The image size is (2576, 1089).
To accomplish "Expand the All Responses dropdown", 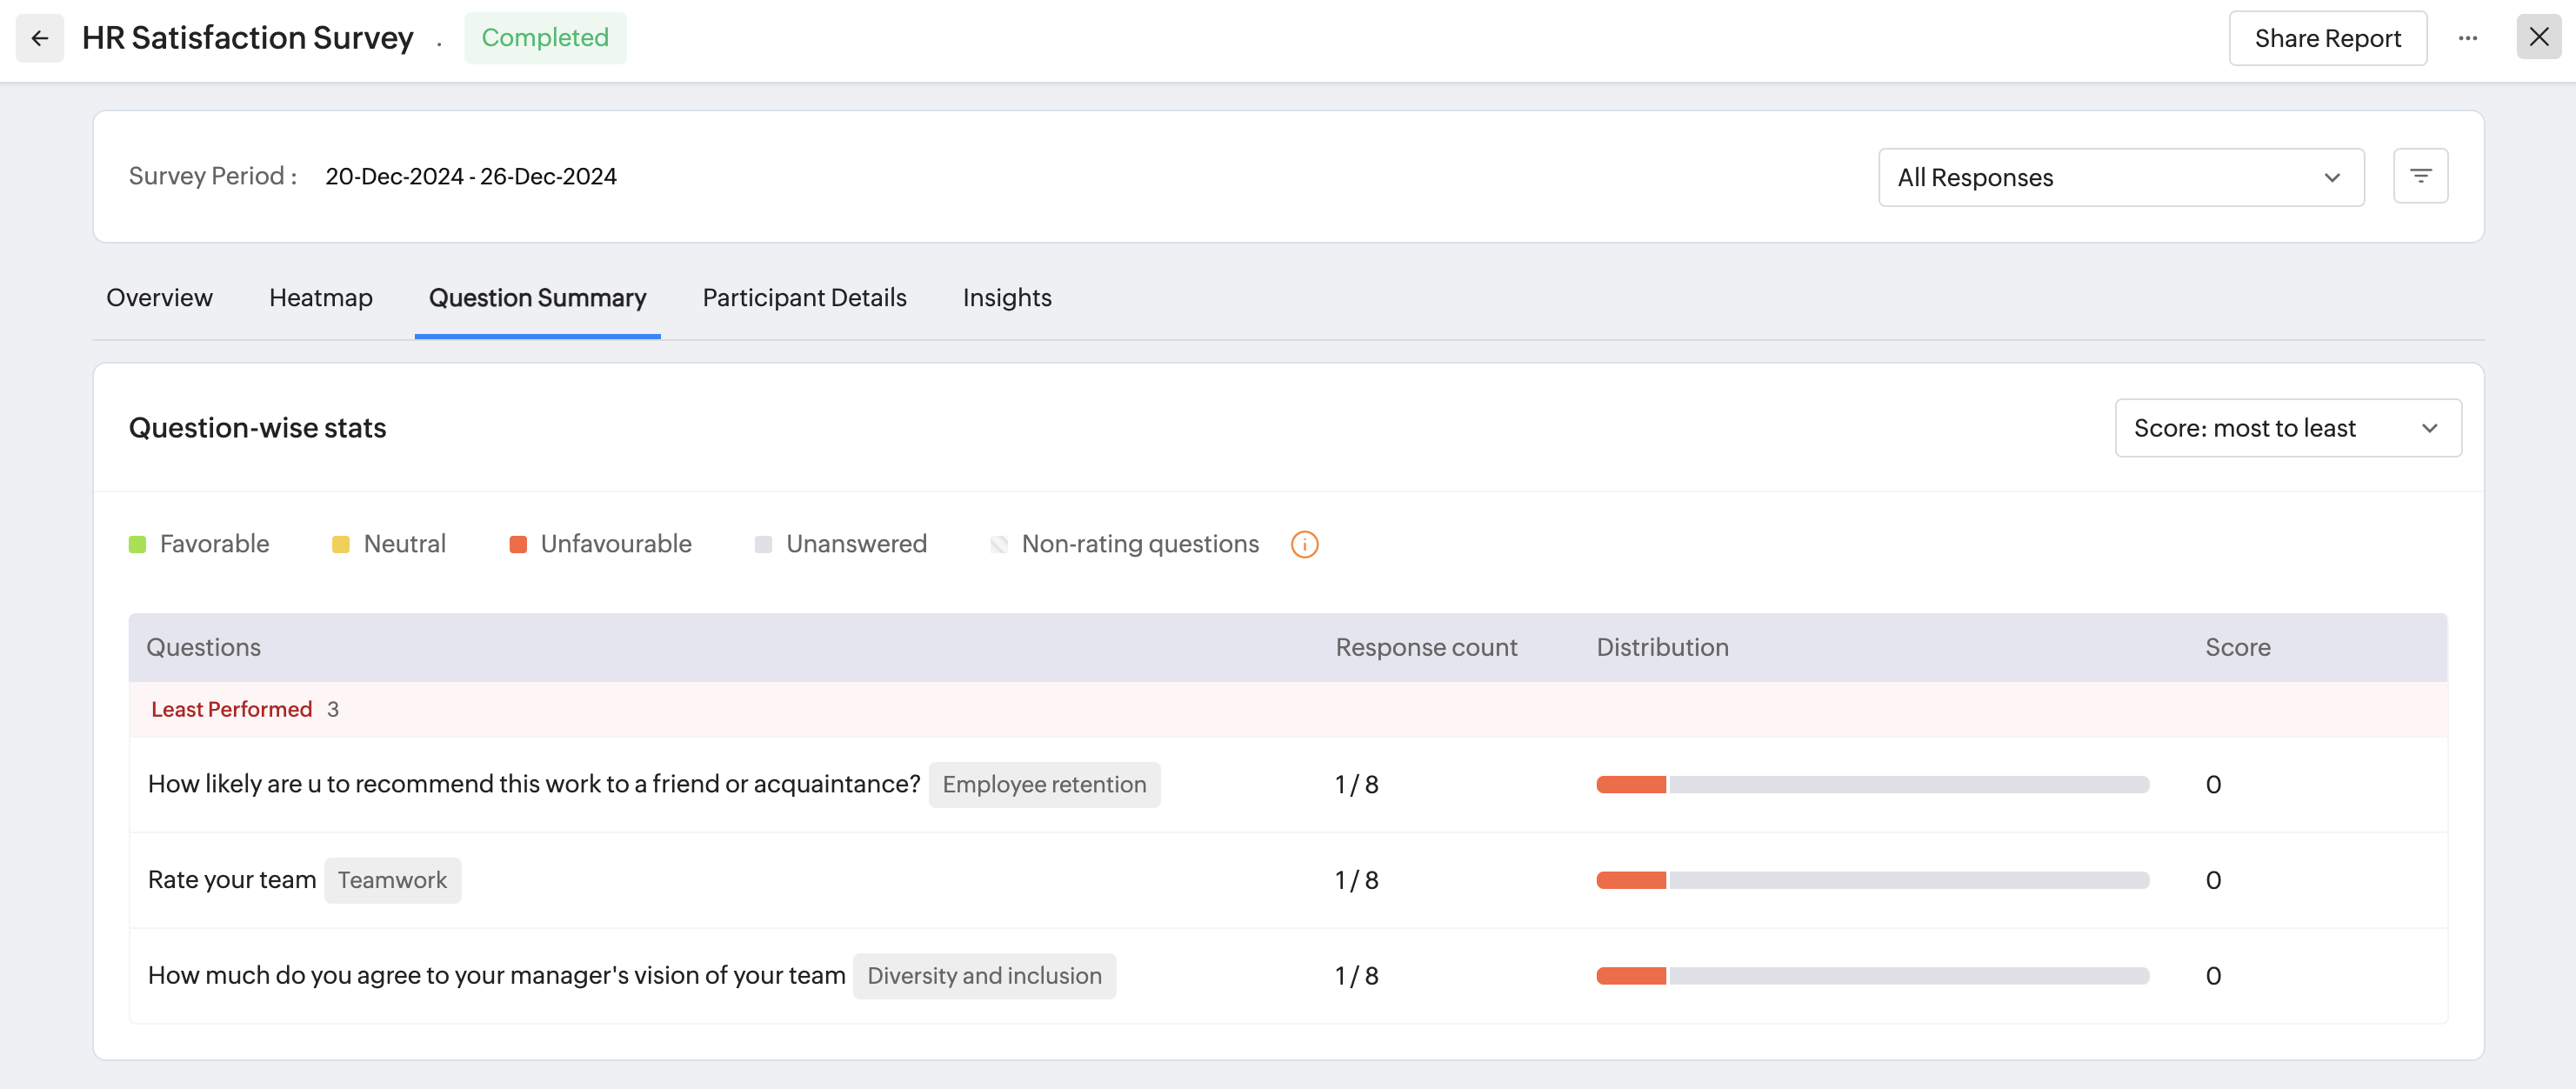I will (2120, 178).
